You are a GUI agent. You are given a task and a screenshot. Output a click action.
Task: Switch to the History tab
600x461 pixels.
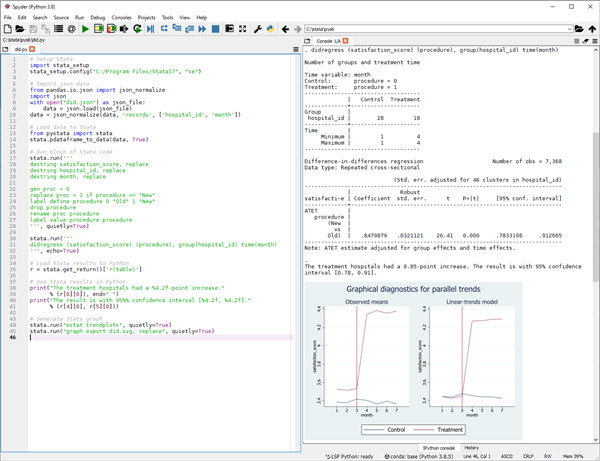471,447
